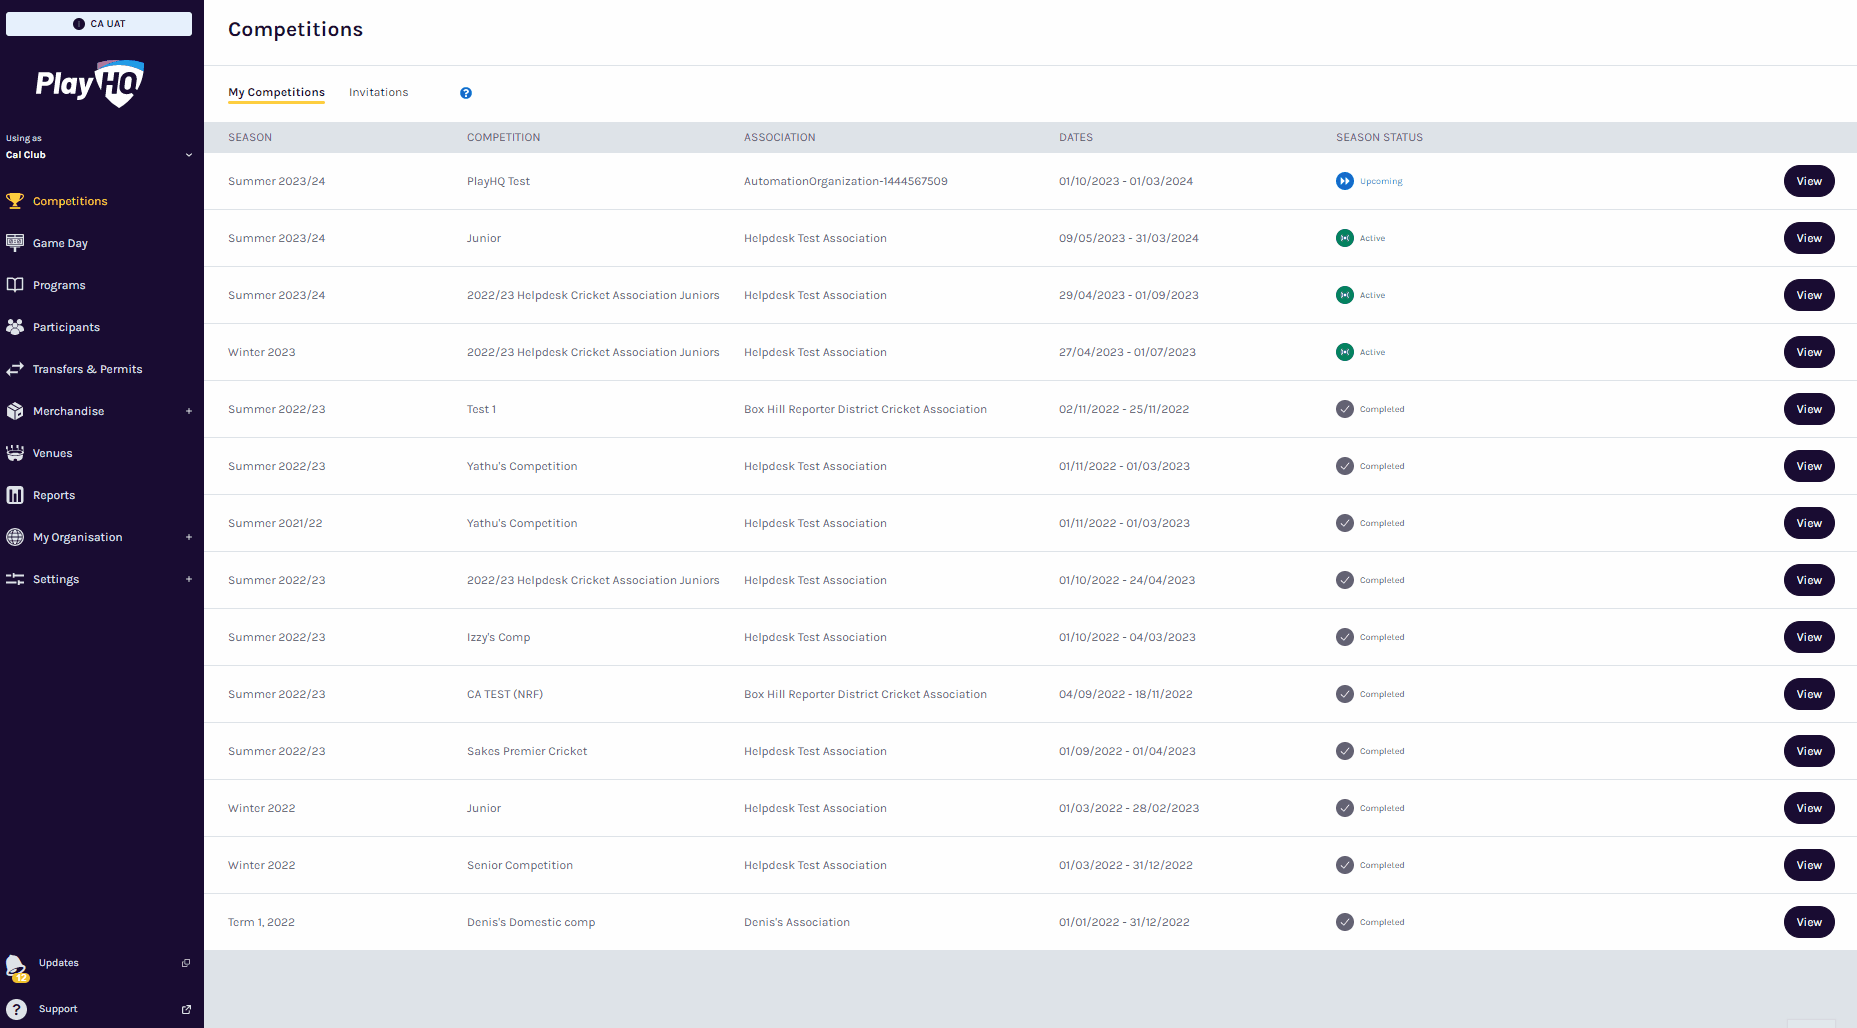The width and height of the screenshot is (1857, 1028).
Task: Open Game Day from the sidebar icon
Action: coord(15,243)
